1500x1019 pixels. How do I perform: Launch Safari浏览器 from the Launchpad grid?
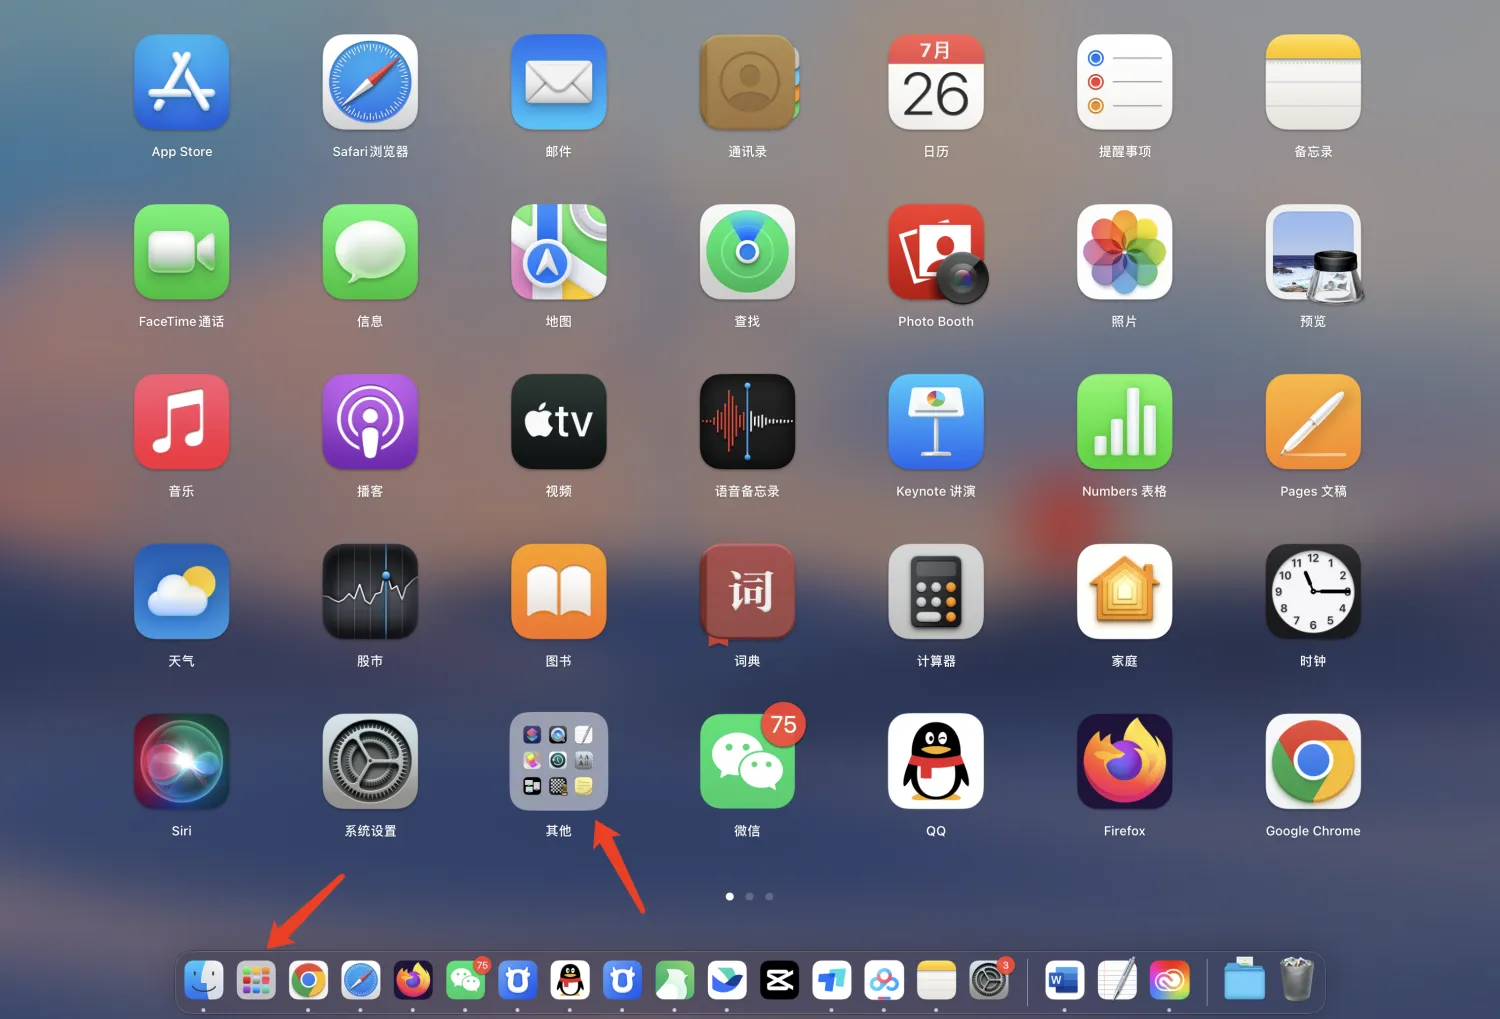(x=370, y=83)
